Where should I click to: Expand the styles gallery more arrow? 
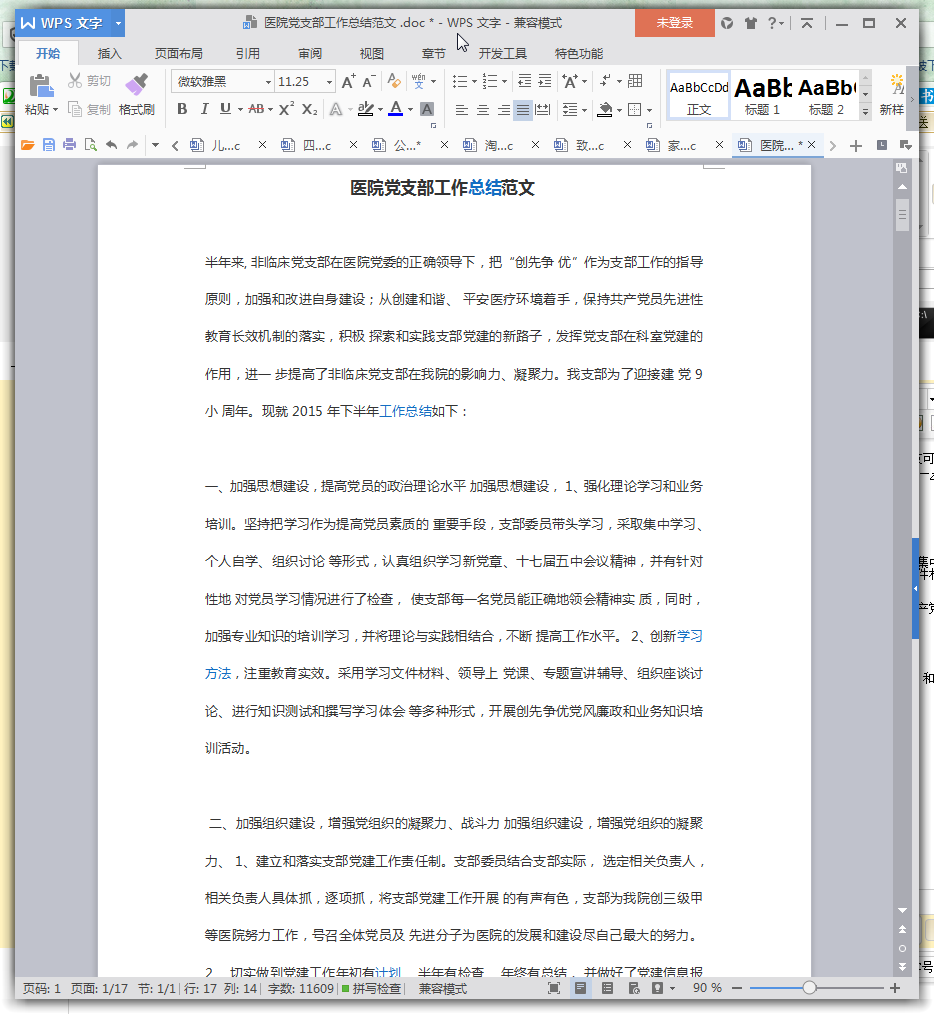tap(865, 111)
